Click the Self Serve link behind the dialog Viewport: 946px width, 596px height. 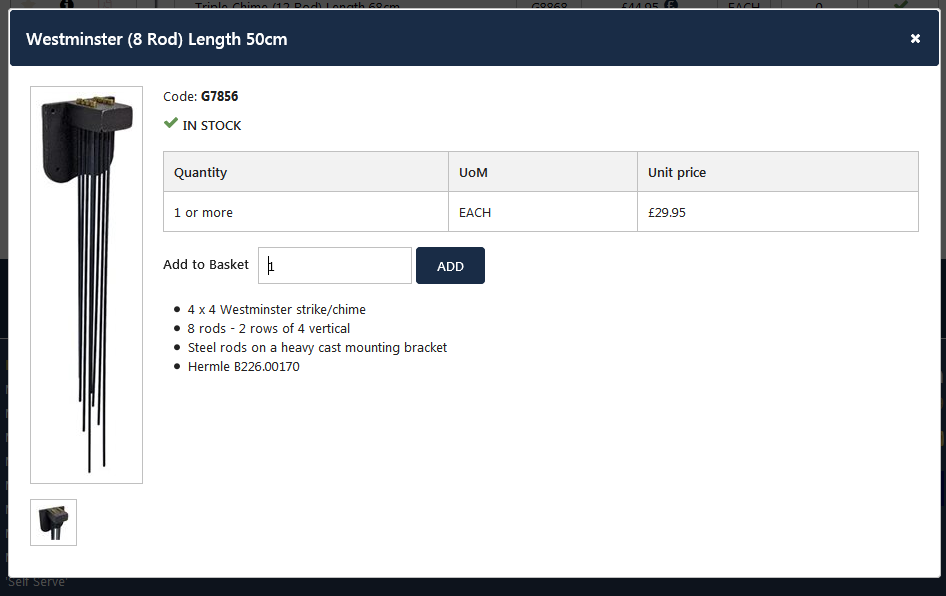[36, 582]
